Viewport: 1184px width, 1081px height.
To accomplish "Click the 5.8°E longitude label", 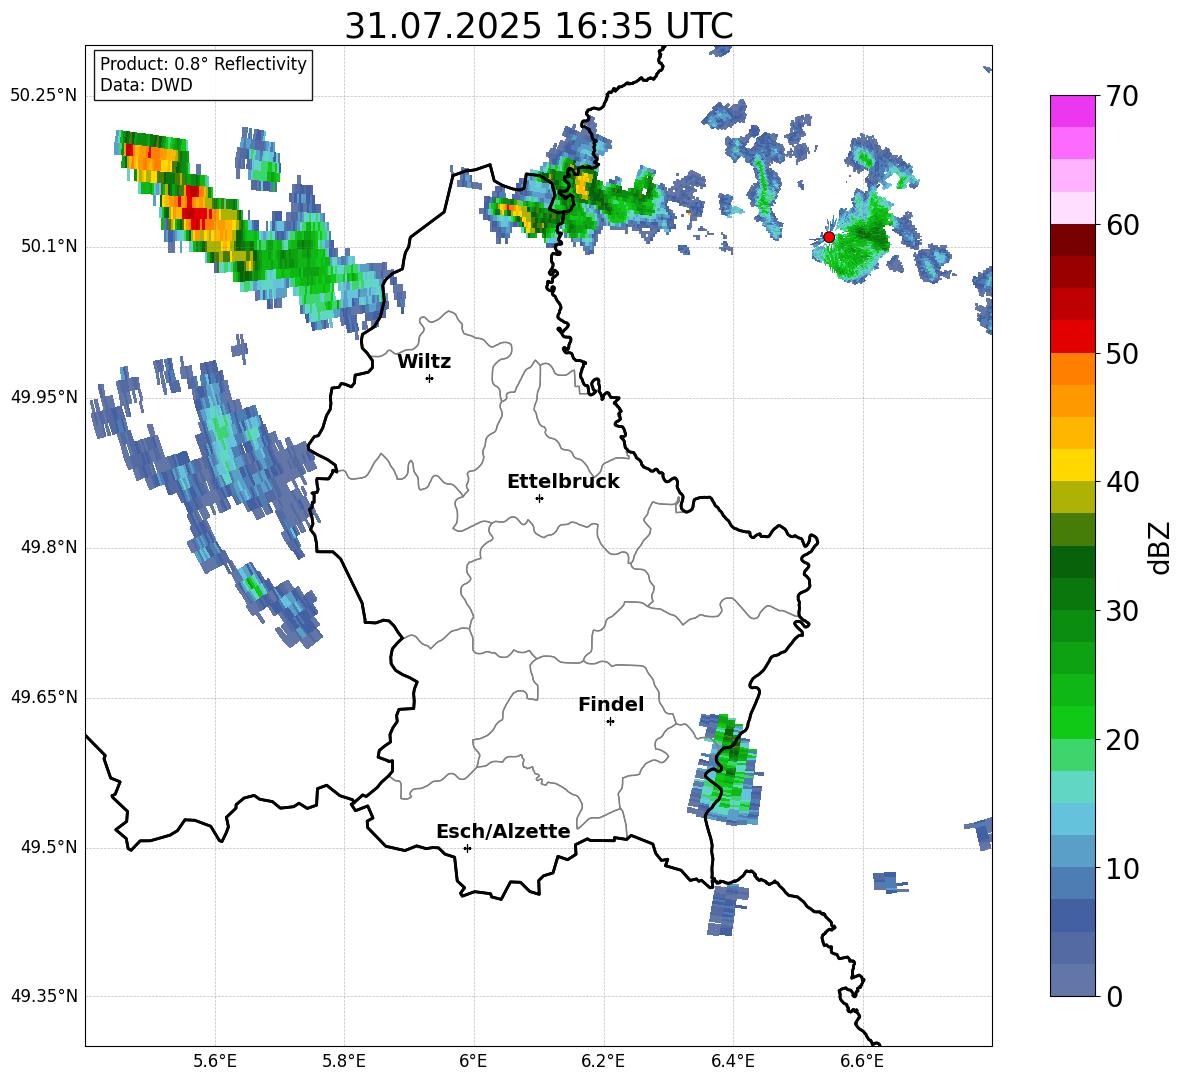I will [344, 1061].
